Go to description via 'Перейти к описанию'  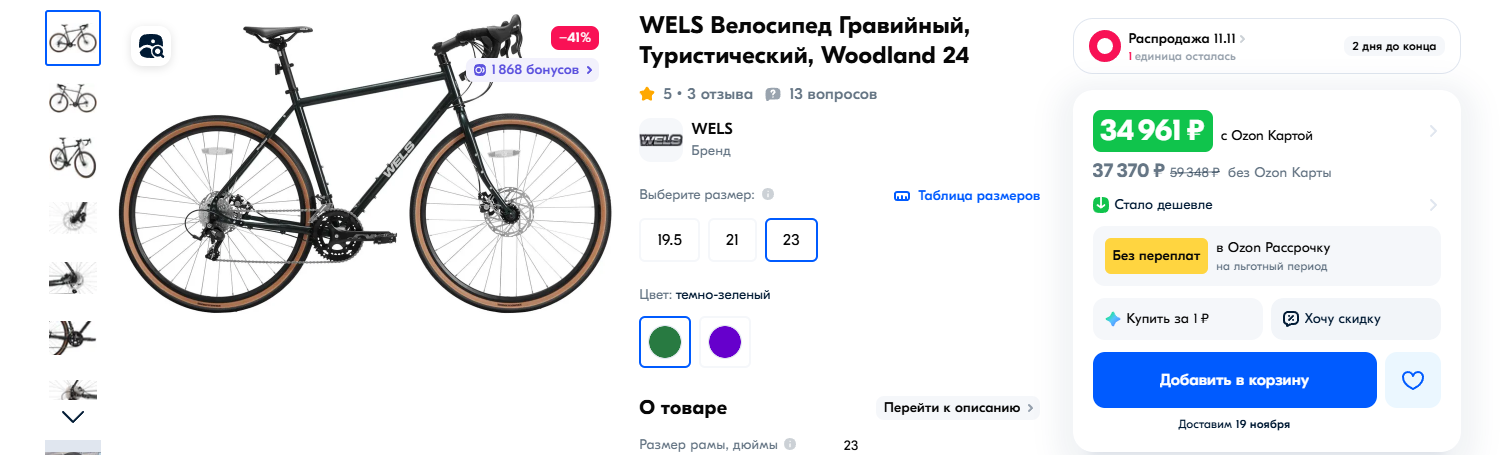click(x=957, y=408)
